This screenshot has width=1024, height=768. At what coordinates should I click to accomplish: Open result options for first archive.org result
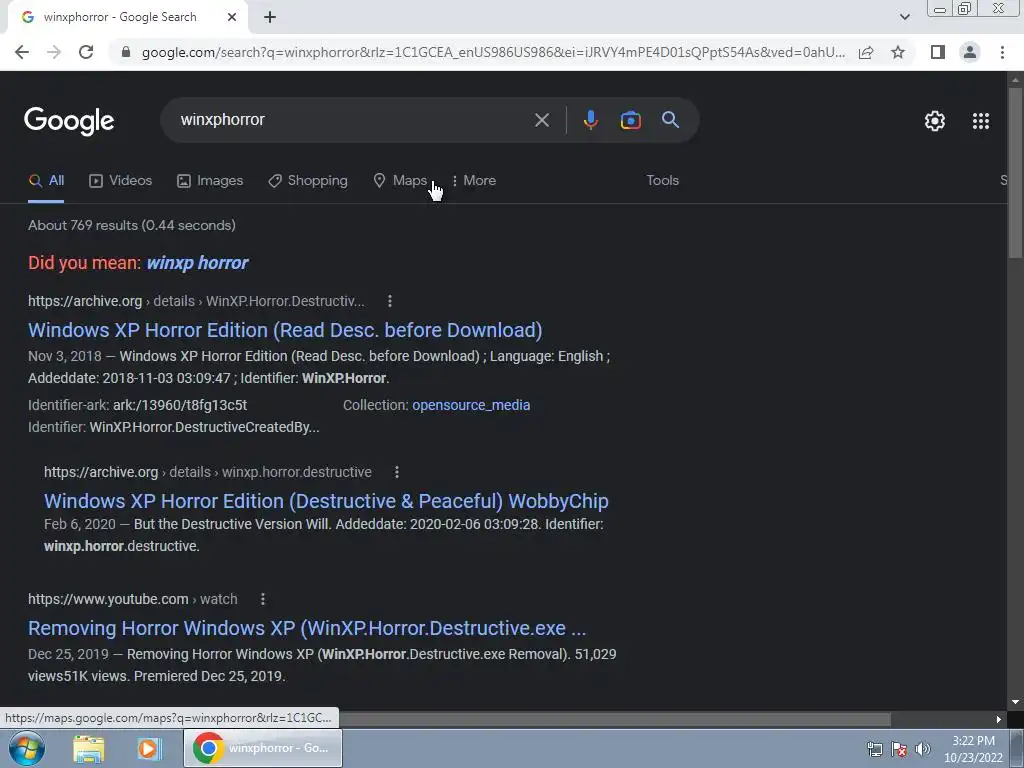[390, 301]
